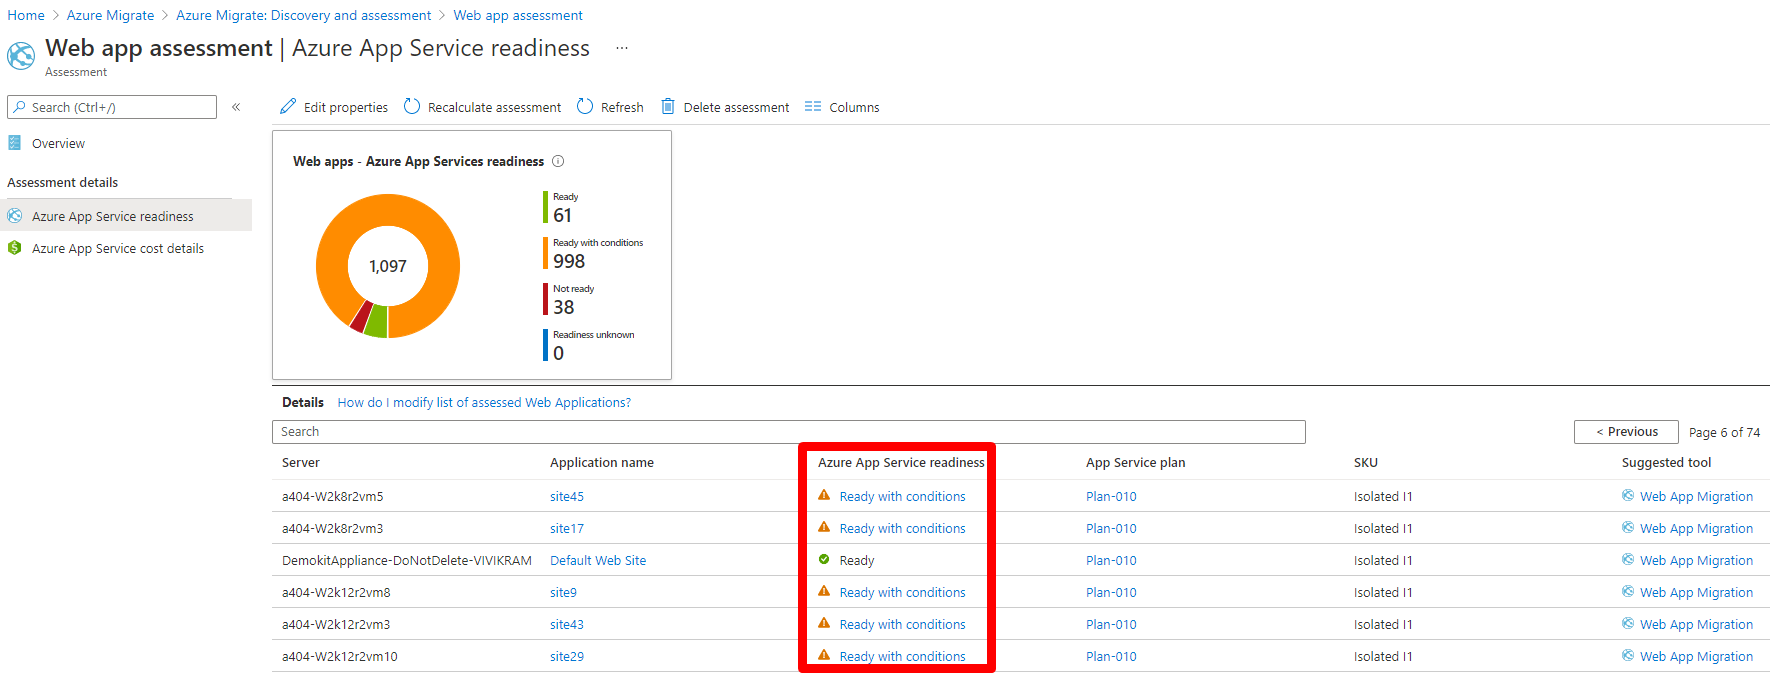The image size is (1770, 673).
Task: Select Azure App Service readiness menu item
Action: 126,216
